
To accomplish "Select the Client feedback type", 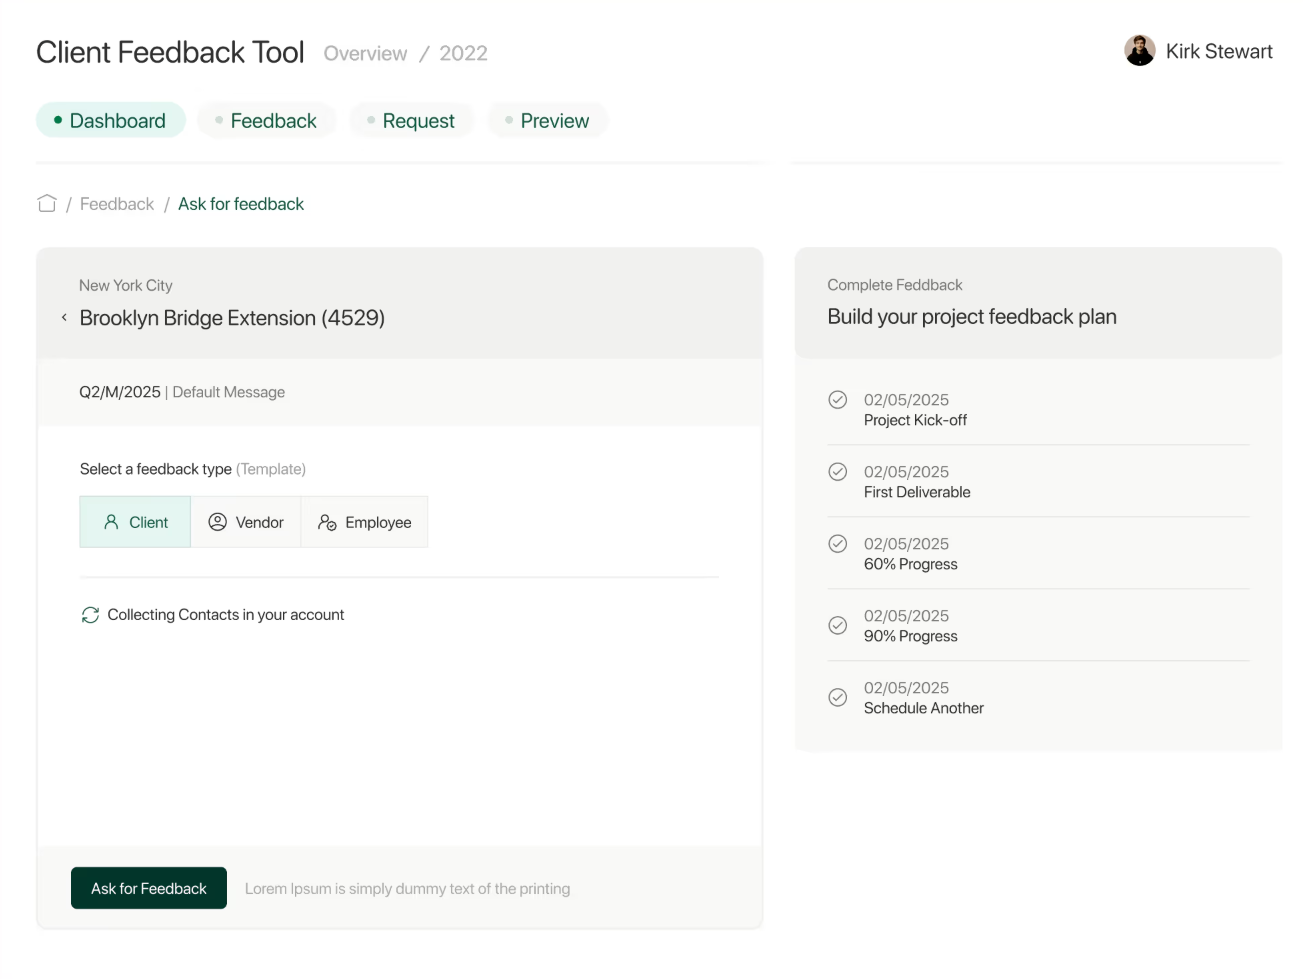I will pos(134,521).
